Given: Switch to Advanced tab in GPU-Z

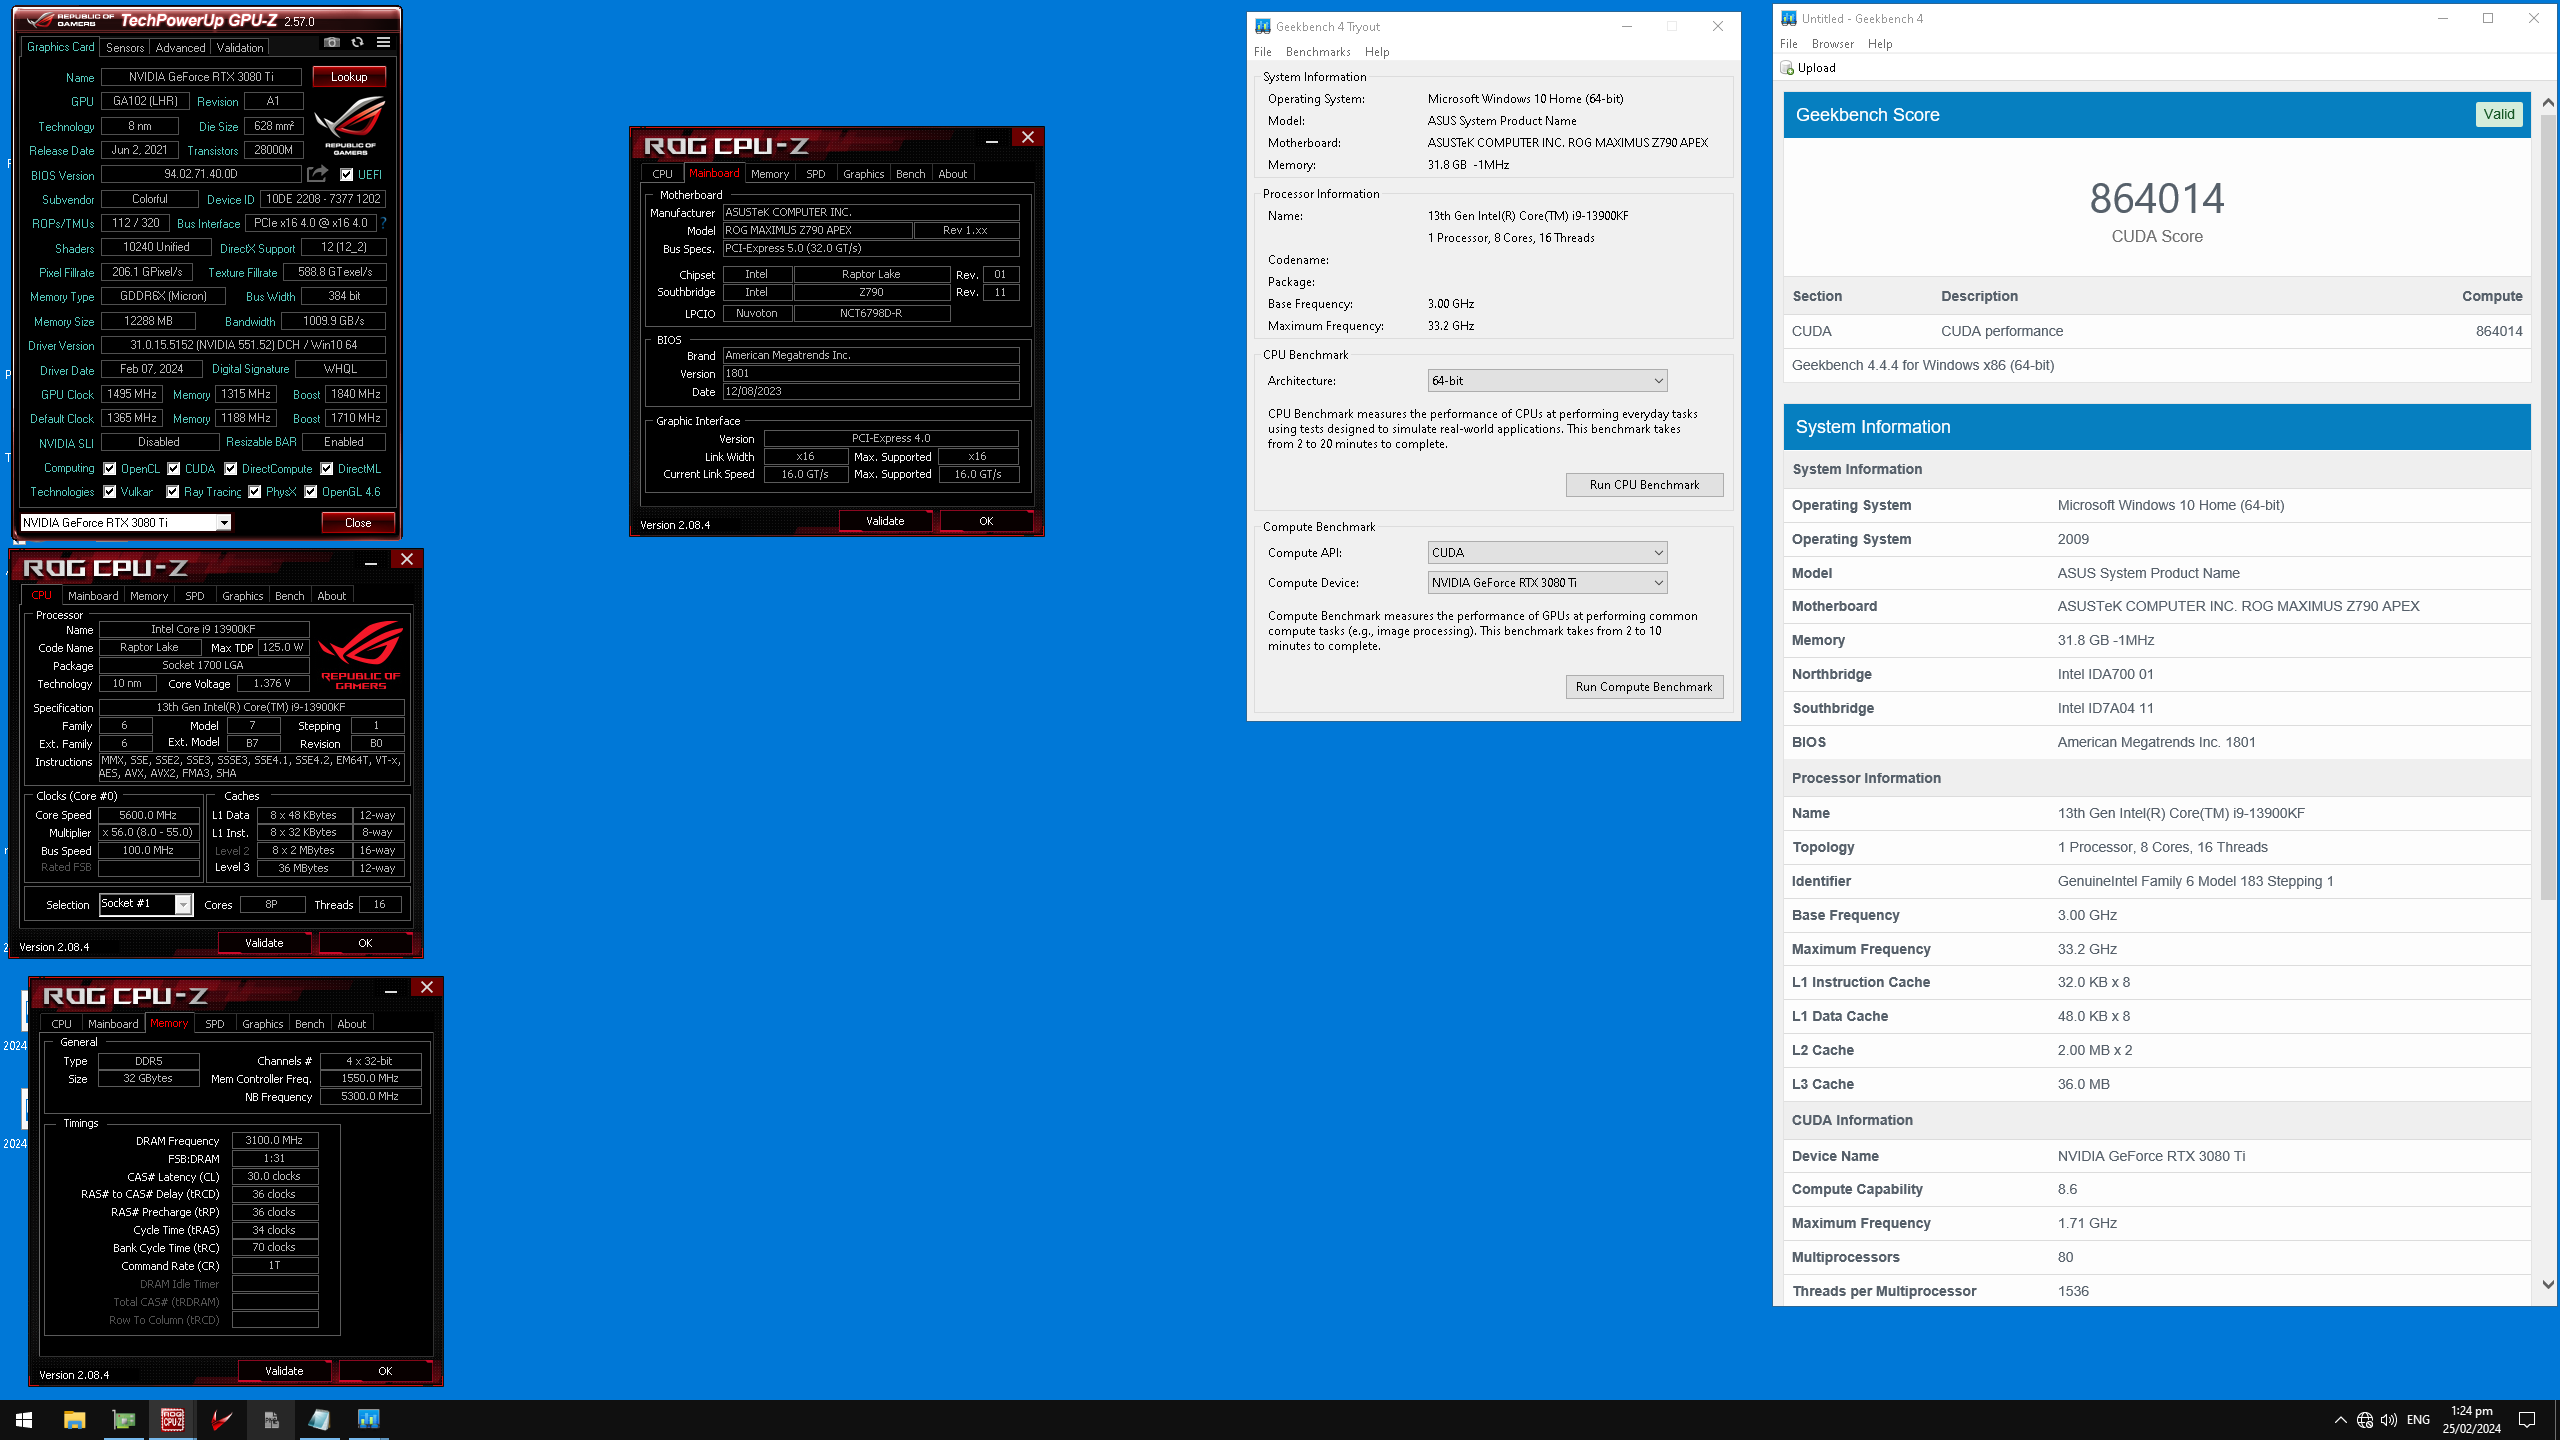Looking at the screenshot, I should [x=180, y=48].
